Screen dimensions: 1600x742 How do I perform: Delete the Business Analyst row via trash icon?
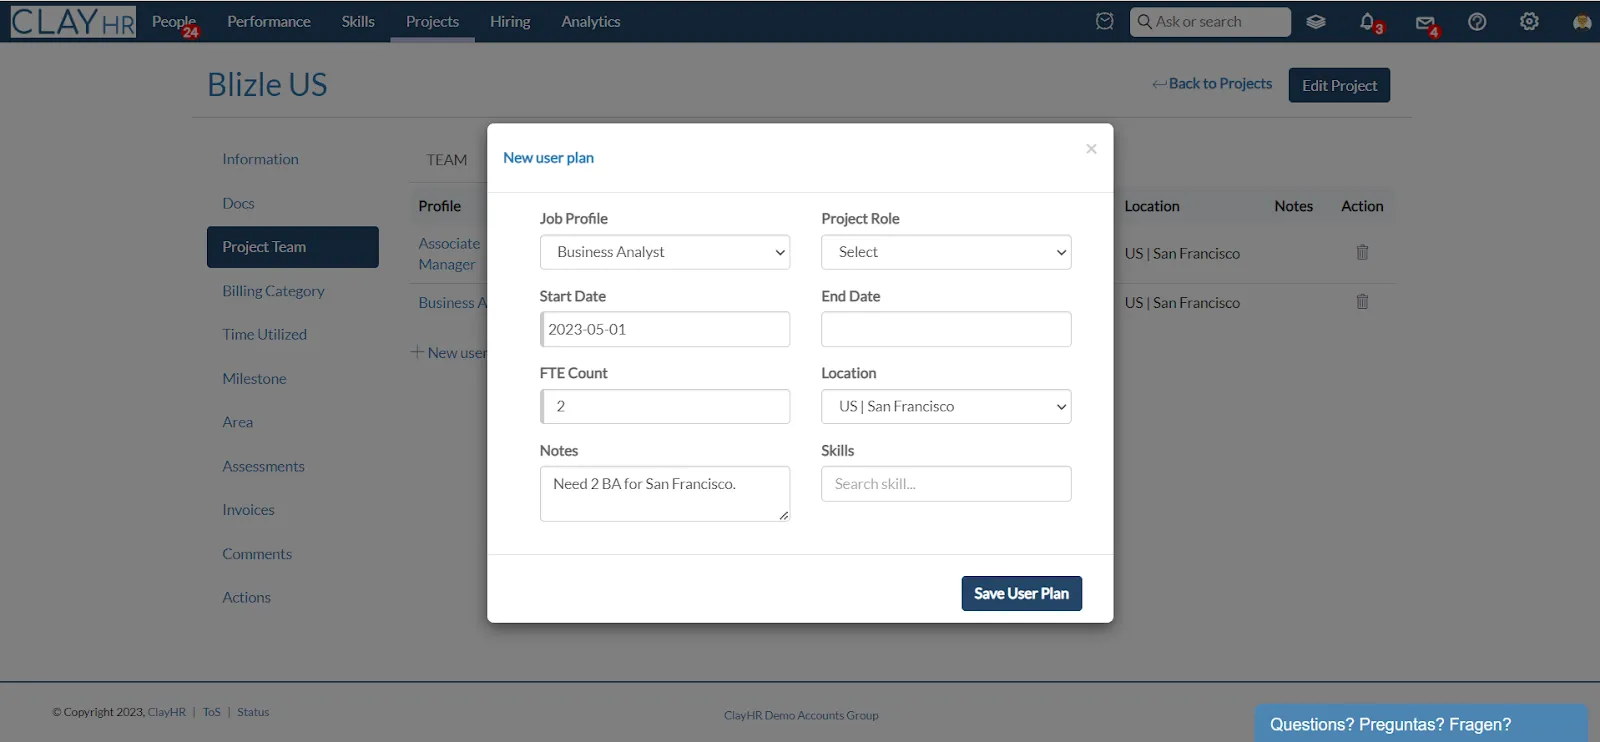(1362, 301)
